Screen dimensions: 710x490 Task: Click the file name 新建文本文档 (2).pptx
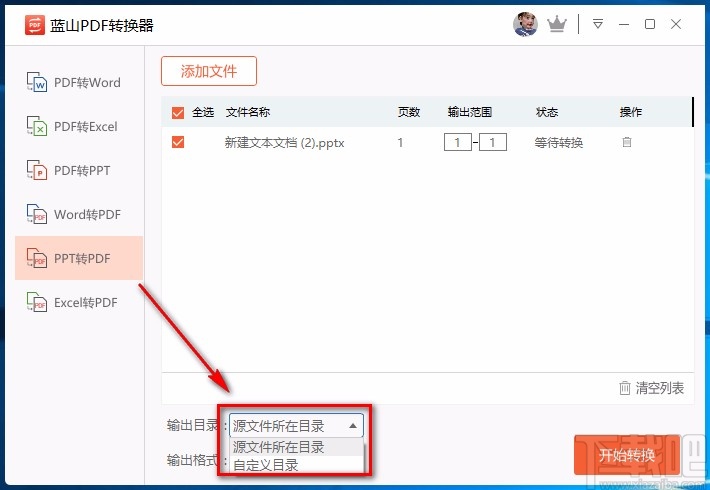(x=284, y=143)
